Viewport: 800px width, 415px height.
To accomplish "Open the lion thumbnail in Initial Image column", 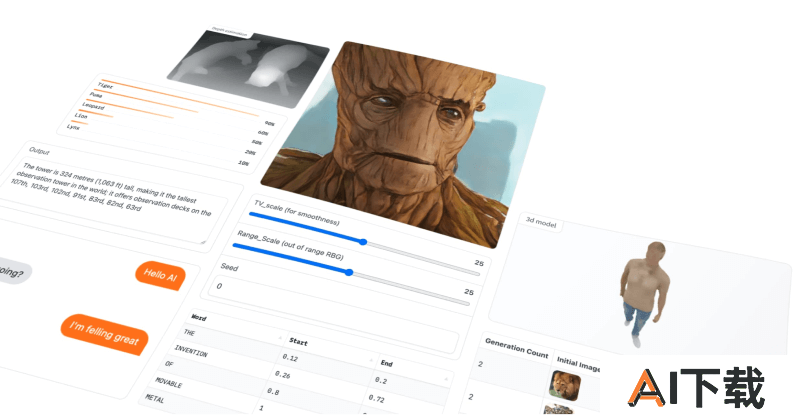I will pyautogui.click(x=566, y=384).
